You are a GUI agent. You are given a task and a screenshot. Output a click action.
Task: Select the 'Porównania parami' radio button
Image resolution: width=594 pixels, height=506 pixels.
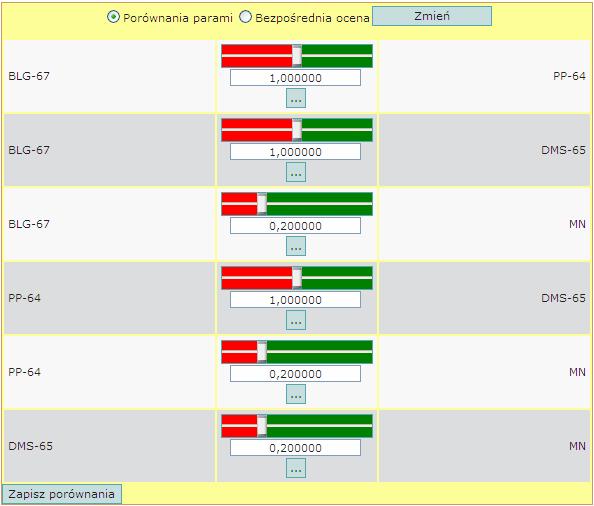[x=113, y=17]
